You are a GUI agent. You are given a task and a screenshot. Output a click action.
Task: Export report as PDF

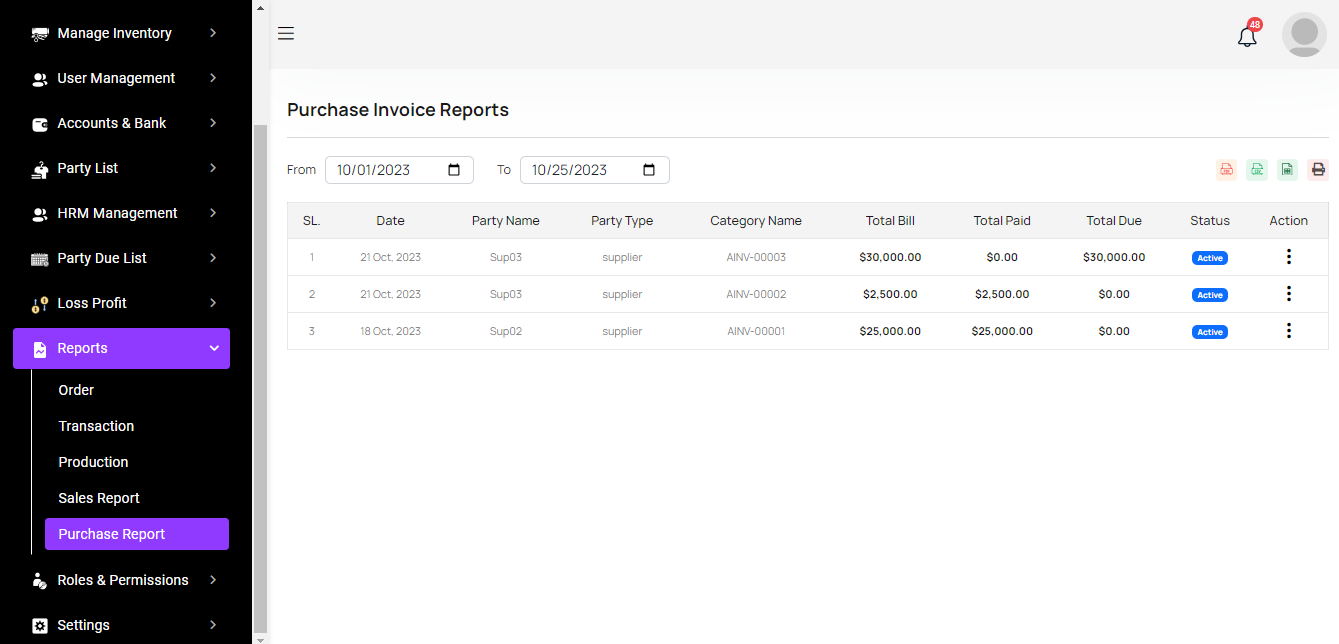click(x=1226, y=170)
